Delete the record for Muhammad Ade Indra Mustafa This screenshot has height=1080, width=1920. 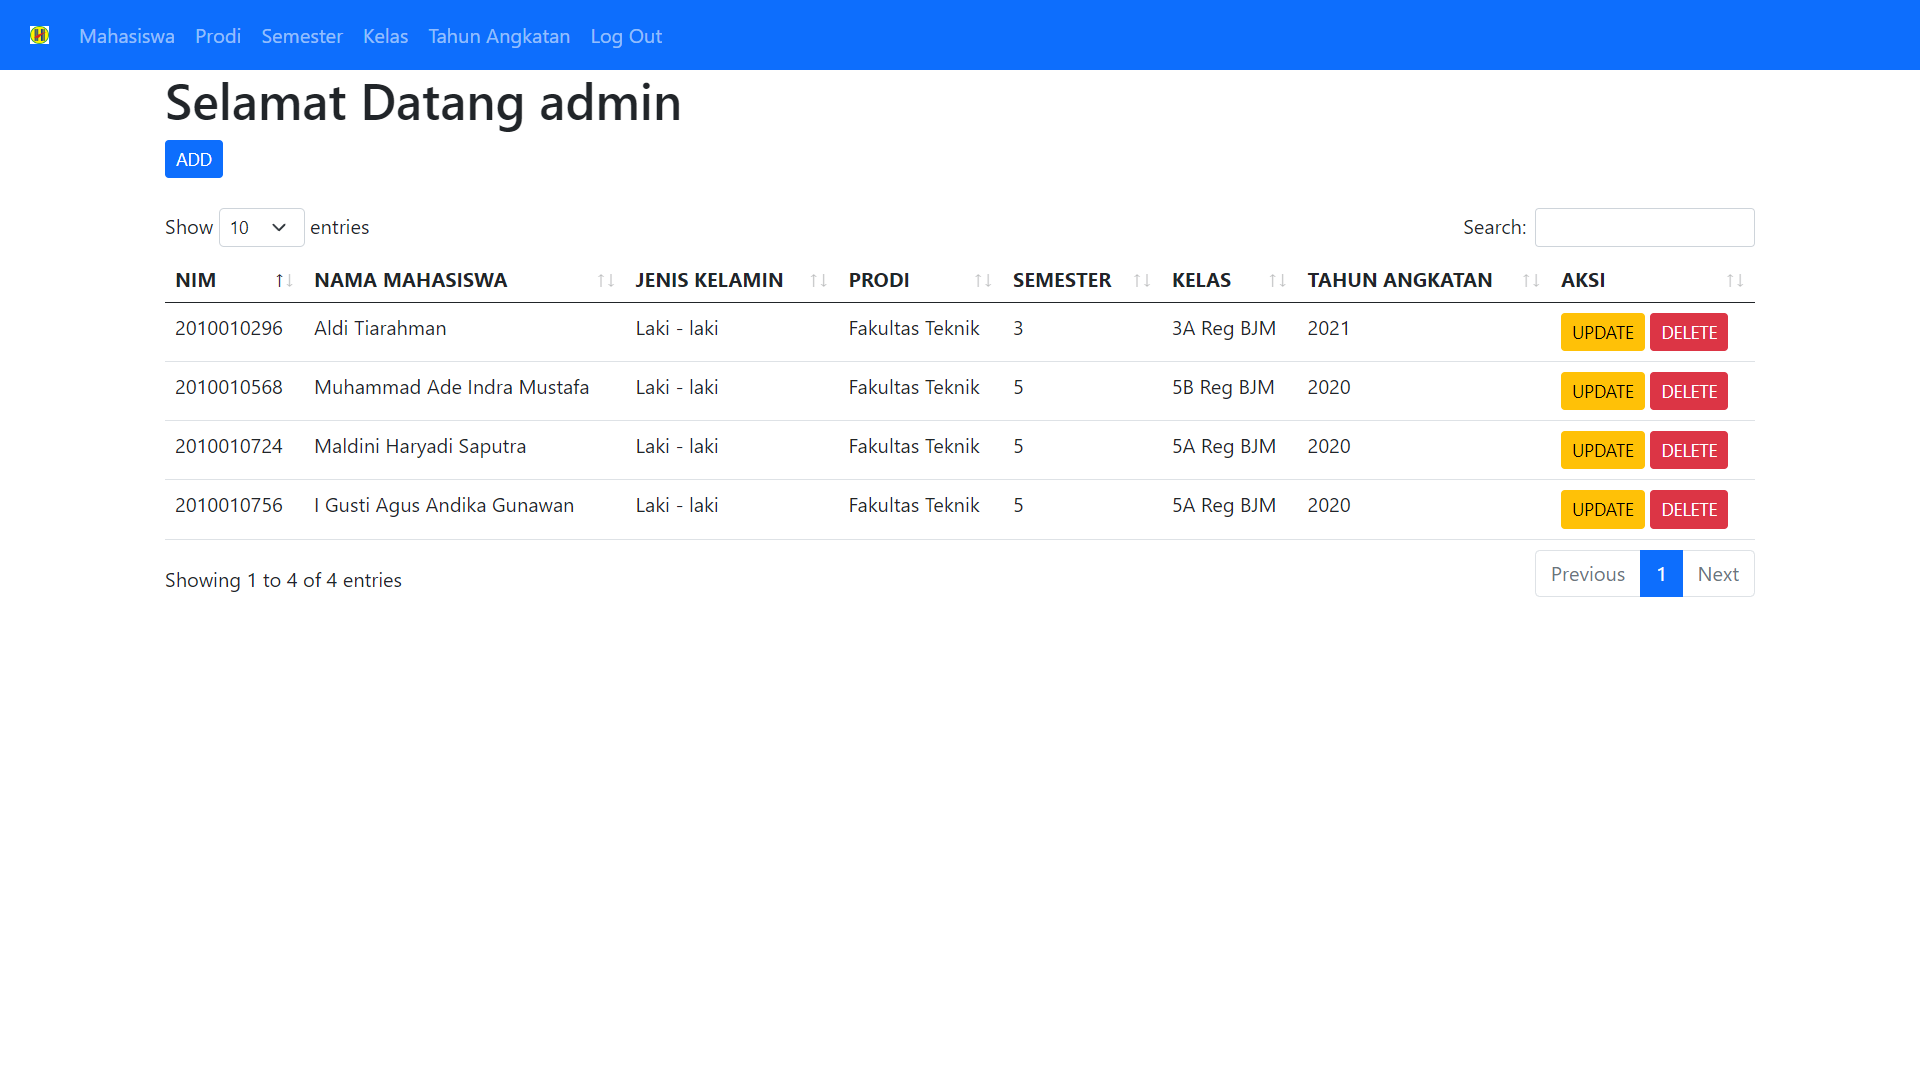1688,391
